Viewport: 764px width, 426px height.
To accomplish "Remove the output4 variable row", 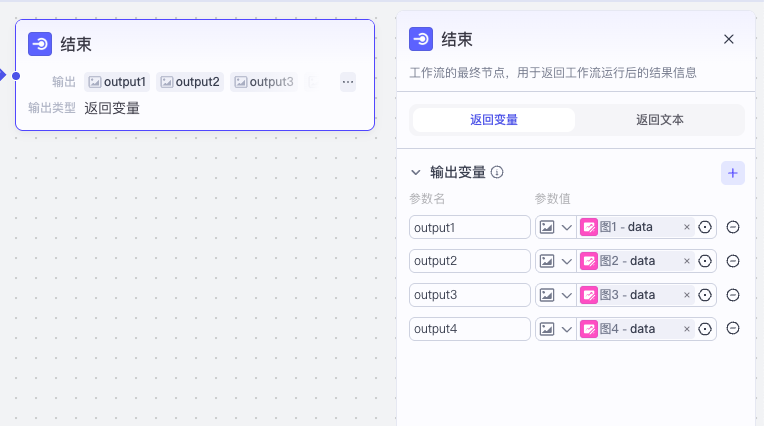I will click(x=733, y=329).
